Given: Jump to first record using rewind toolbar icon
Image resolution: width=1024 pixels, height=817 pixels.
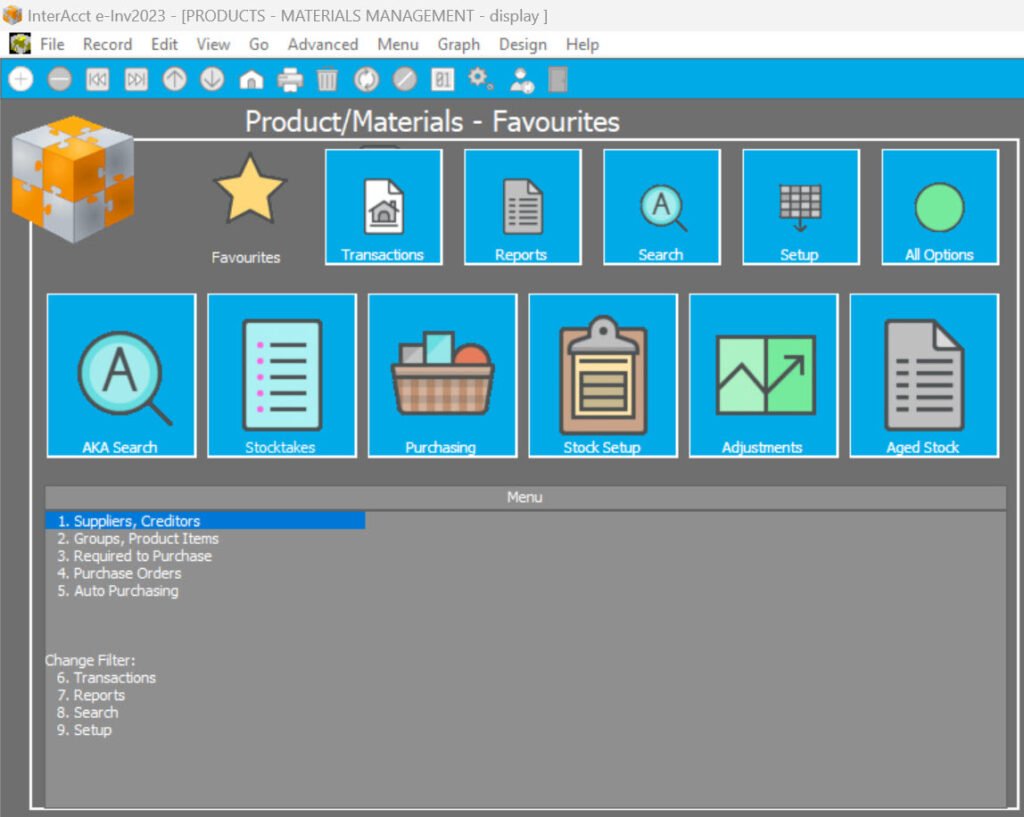Looking at the screenshot, I should pyautogui.click(x=98, y=80).
